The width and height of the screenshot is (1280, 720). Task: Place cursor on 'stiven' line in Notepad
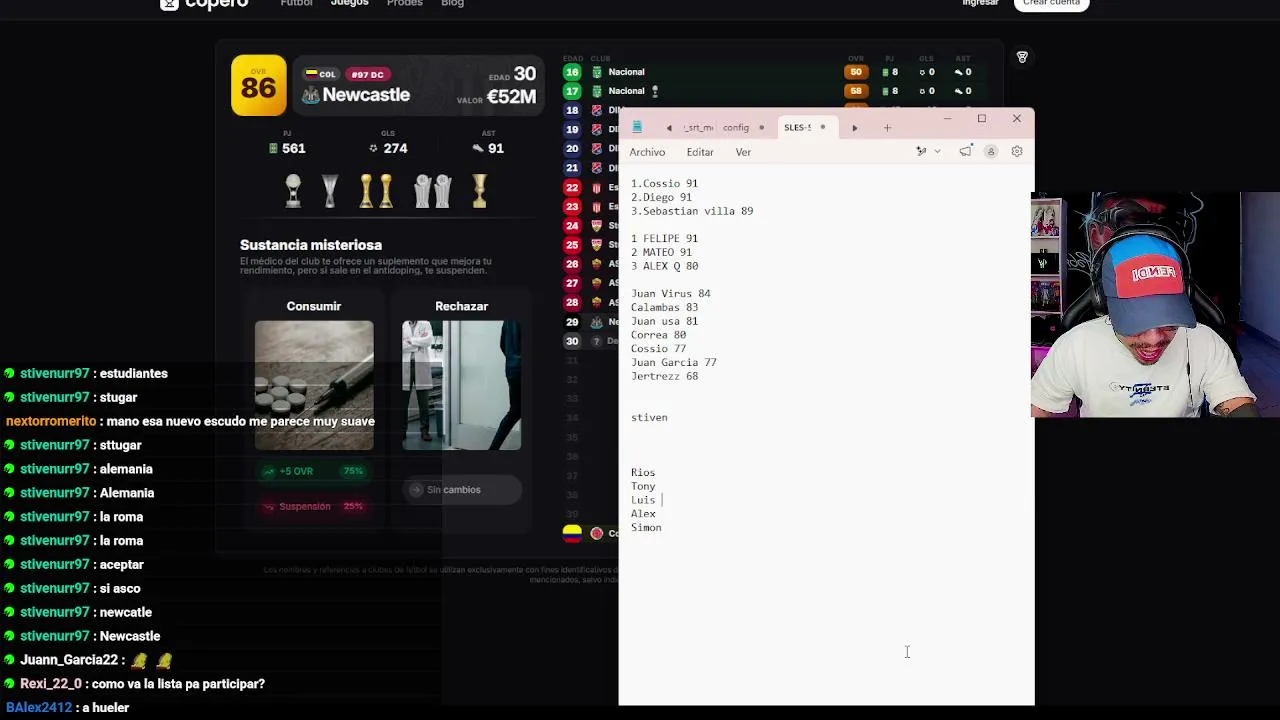[649, 418]
